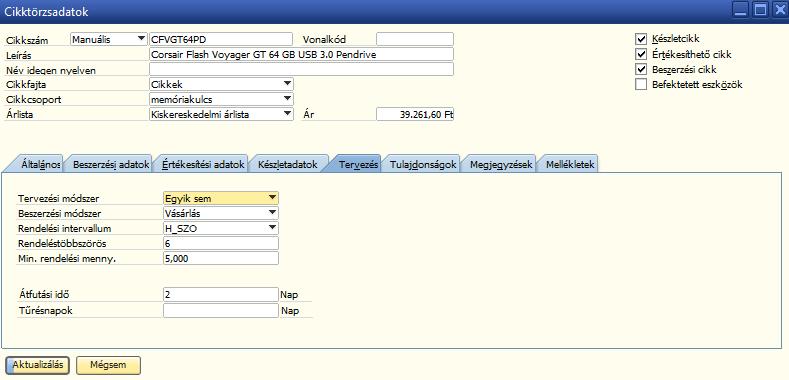This screenshot has height=380, width=789.
Task: Uncheck the Értékesíthető cikk checkbox
Action: point(641,54)
